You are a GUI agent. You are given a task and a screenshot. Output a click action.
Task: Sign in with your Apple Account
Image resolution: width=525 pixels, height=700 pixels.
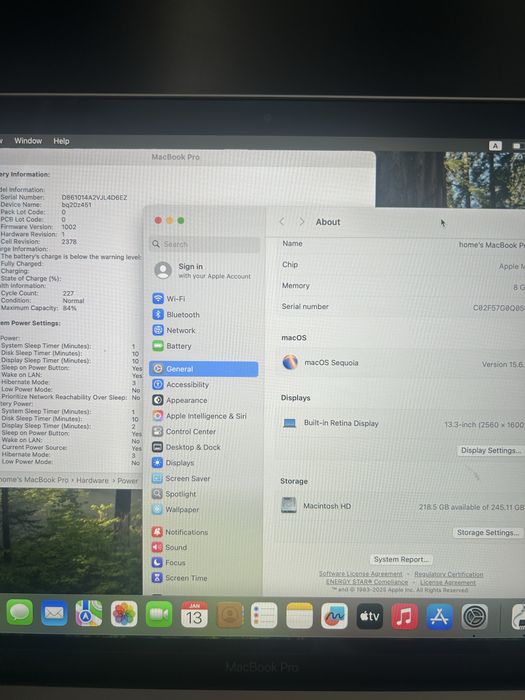[203, 271]
